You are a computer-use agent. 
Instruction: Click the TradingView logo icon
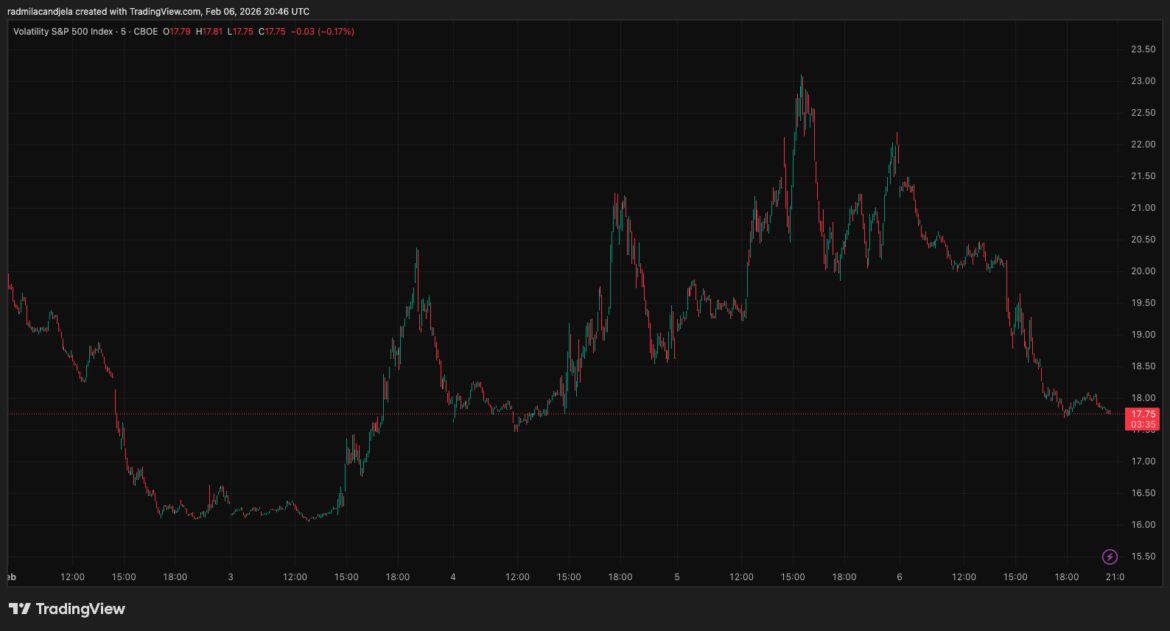pyautogui.click(x=18, y=608)
